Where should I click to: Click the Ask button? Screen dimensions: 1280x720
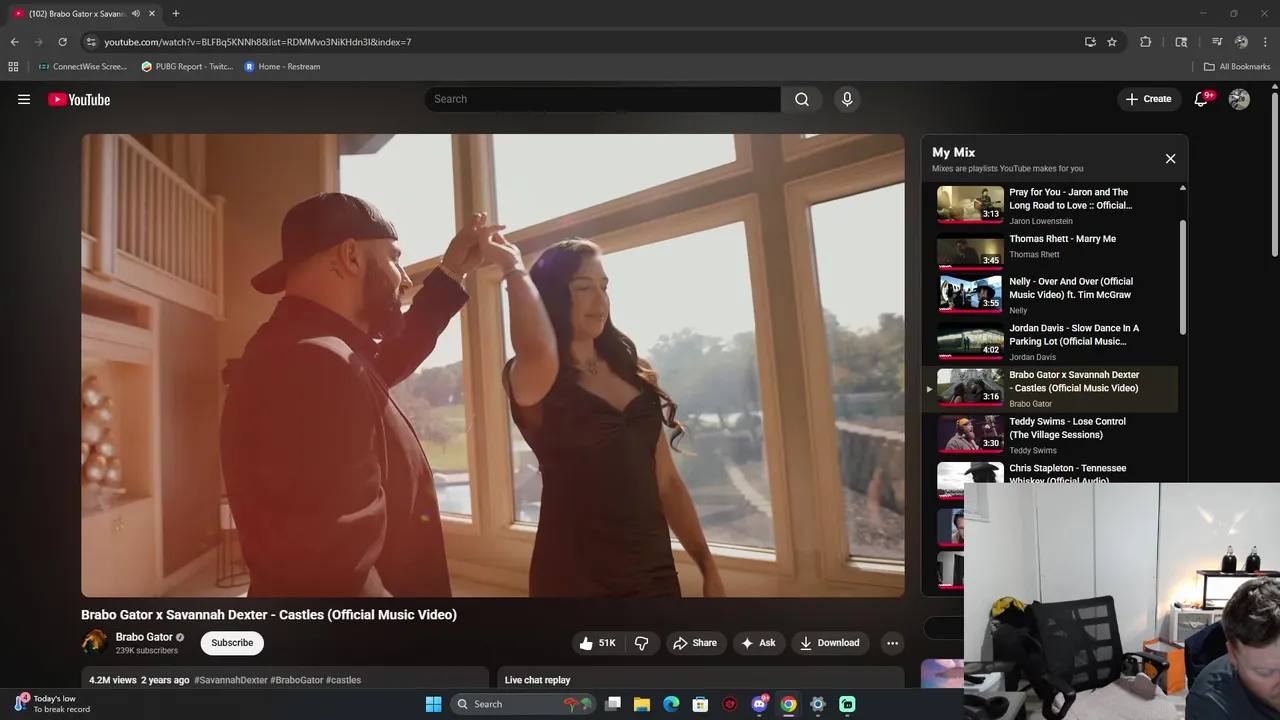tap(758, 643)
